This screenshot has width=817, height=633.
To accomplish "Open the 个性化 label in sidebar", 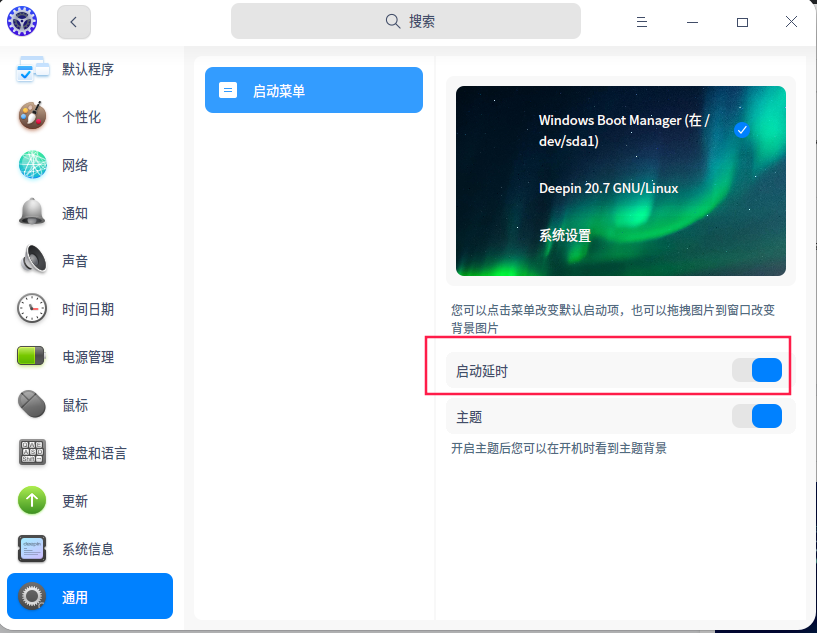I will click(81, 117).
